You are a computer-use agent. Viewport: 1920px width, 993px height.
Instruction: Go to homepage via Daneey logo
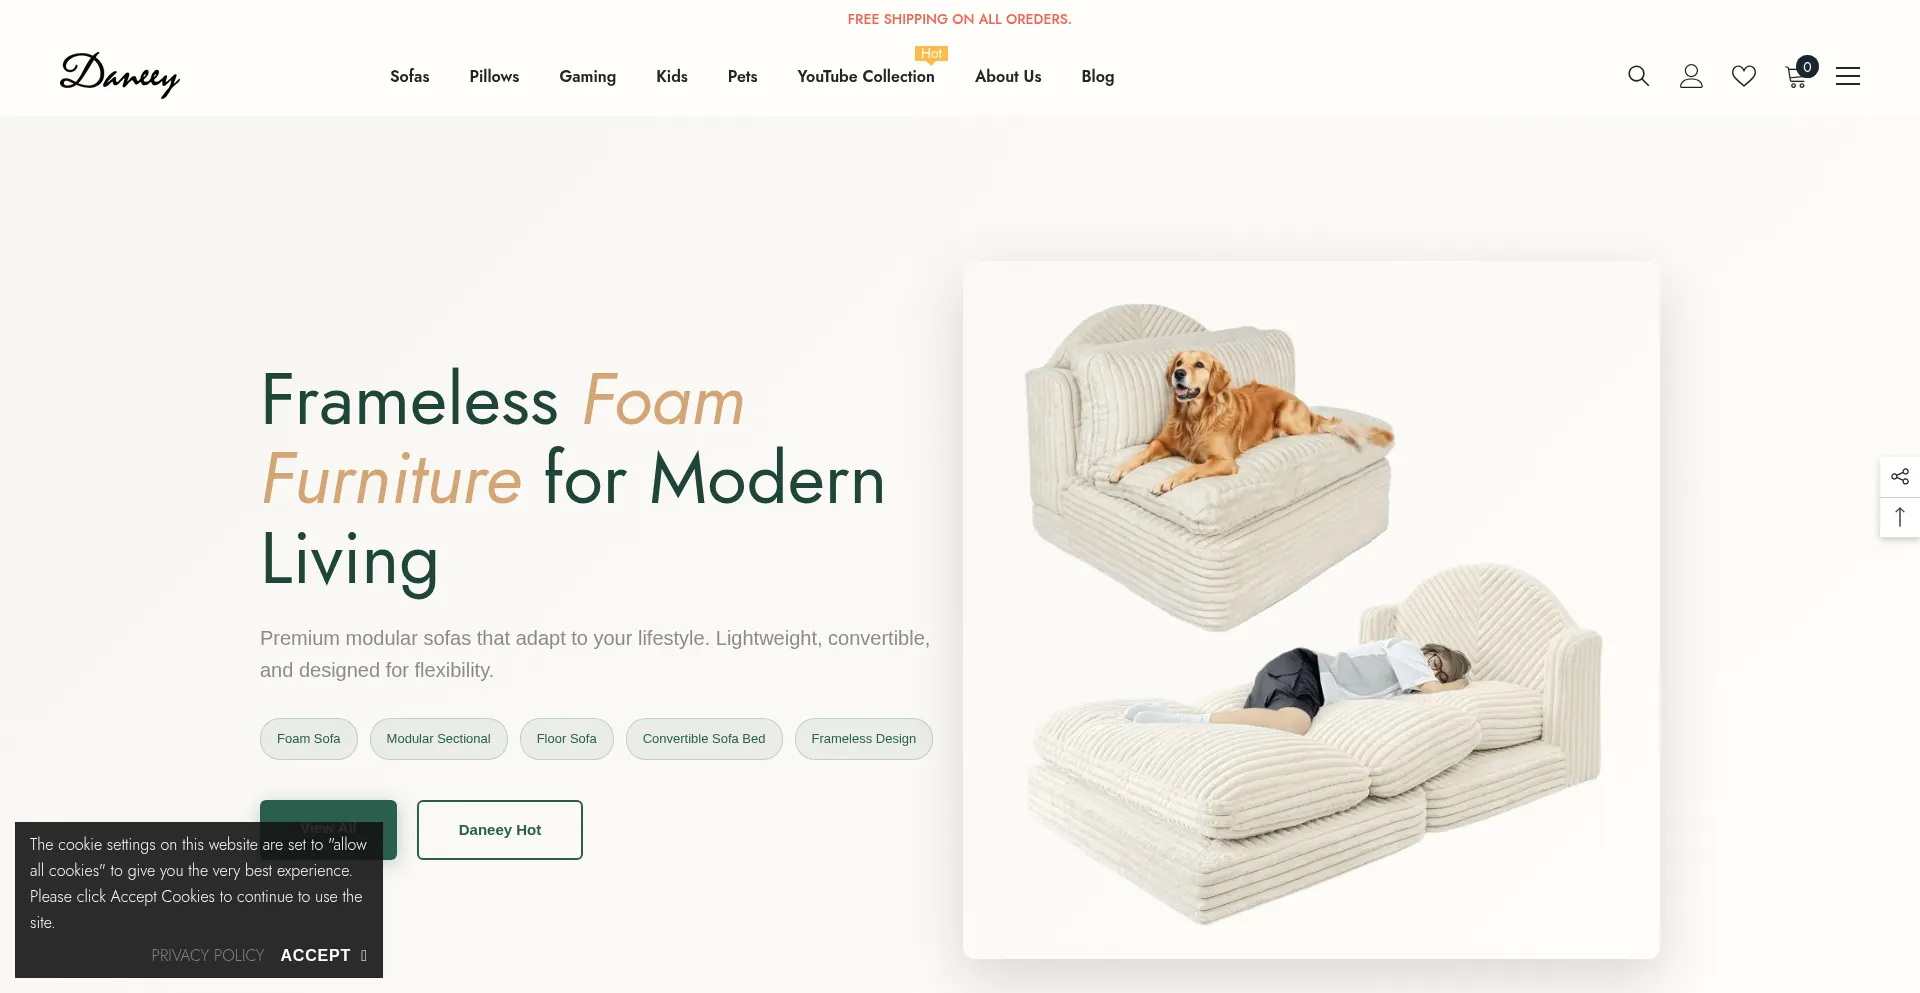tap(120, 75)
